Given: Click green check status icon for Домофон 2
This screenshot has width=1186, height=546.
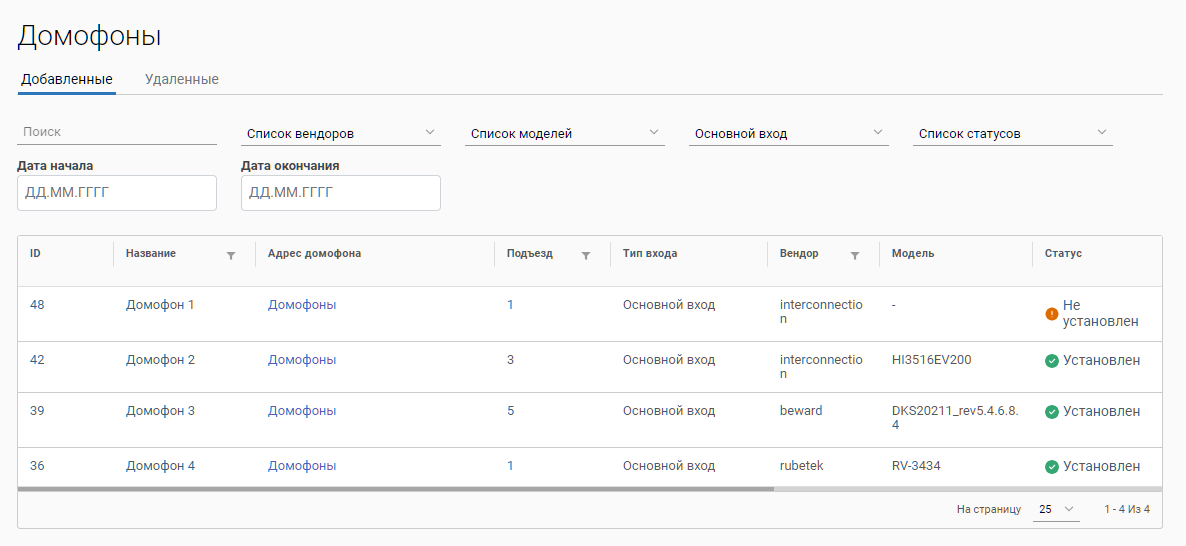Looking at the screenshot, I should [x=1052, y=361].
